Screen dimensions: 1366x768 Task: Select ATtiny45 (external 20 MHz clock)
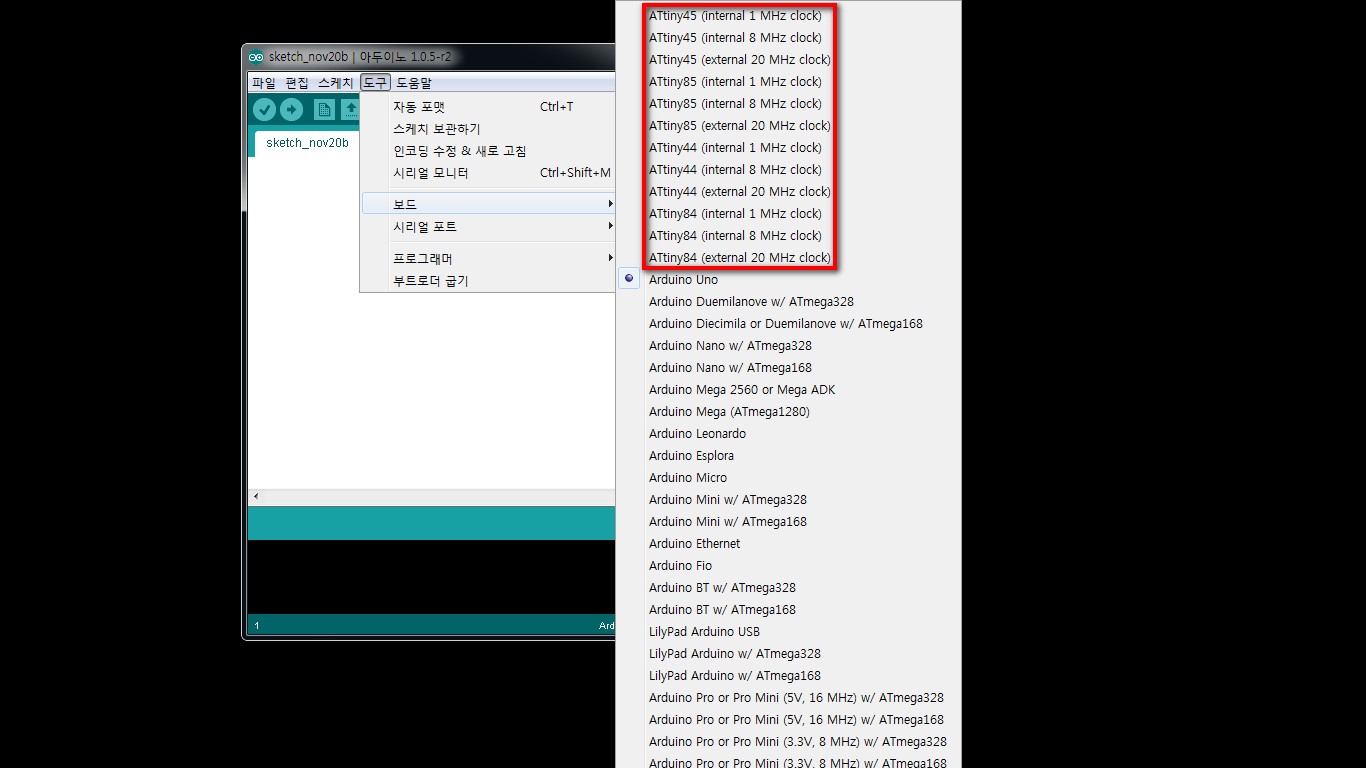(788, 60)
